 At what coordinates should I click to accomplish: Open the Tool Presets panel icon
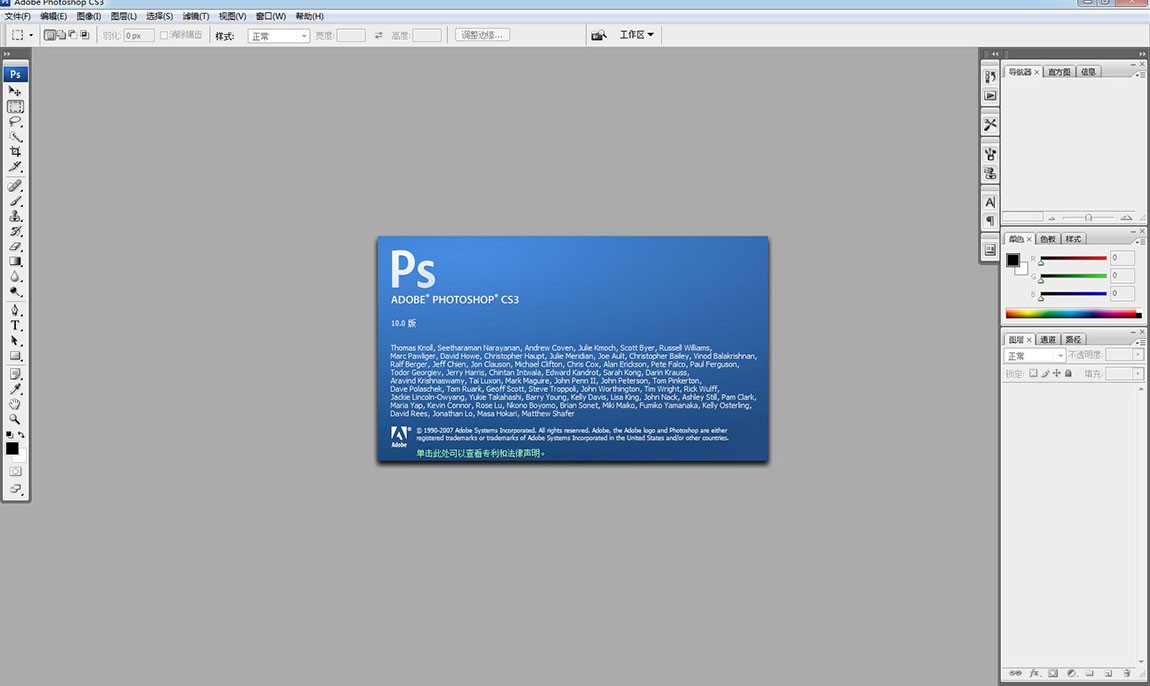click(990, 125)
